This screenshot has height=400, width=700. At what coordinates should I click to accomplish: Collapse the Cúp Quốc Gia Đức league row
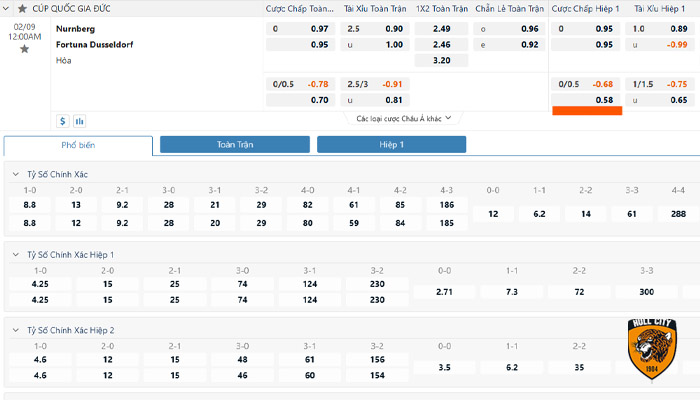(x=8, y=8)
